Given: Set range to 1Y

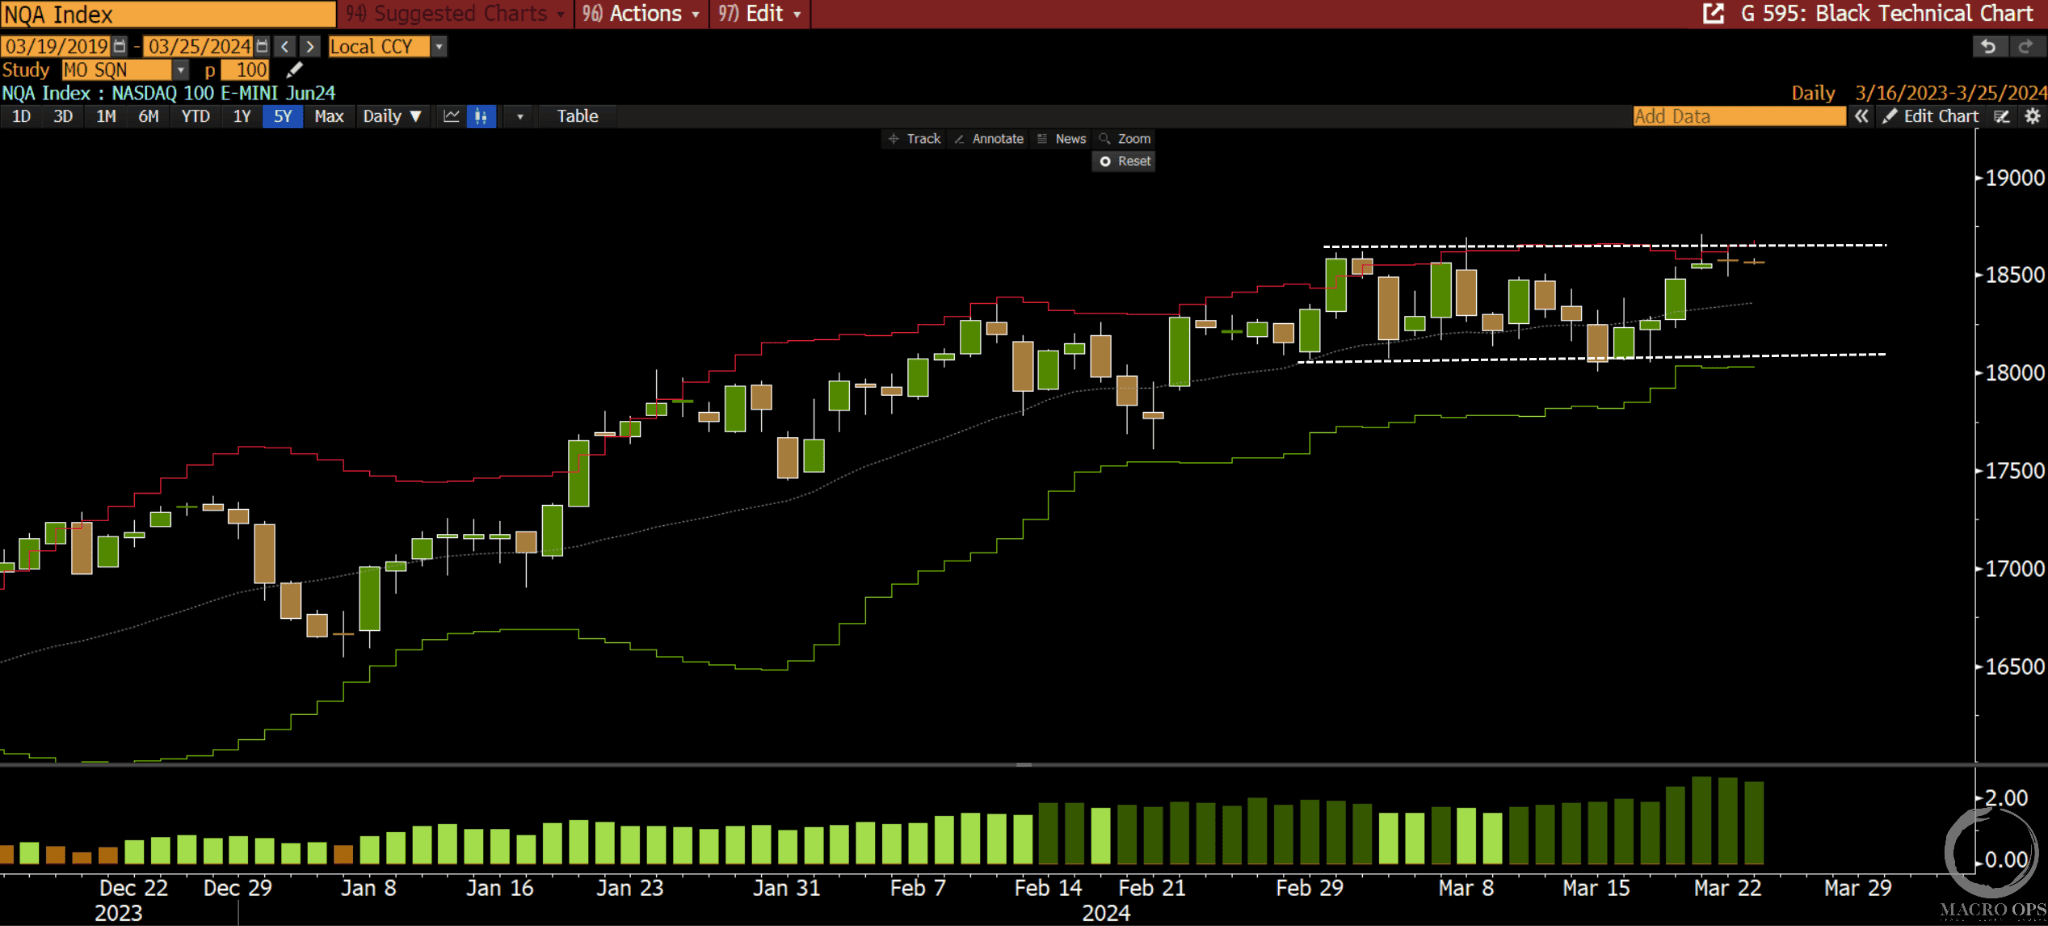Looking at the screenshot, I should [242, 116].
